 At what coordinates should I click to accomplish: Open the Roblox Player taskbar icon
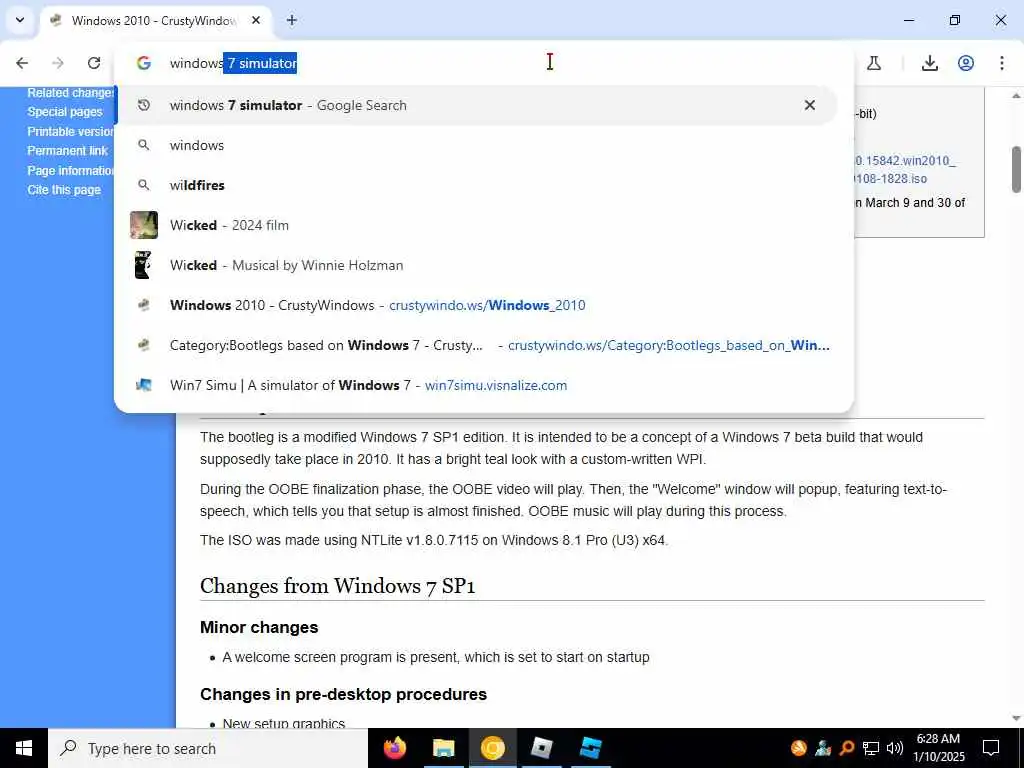(541, 748)
